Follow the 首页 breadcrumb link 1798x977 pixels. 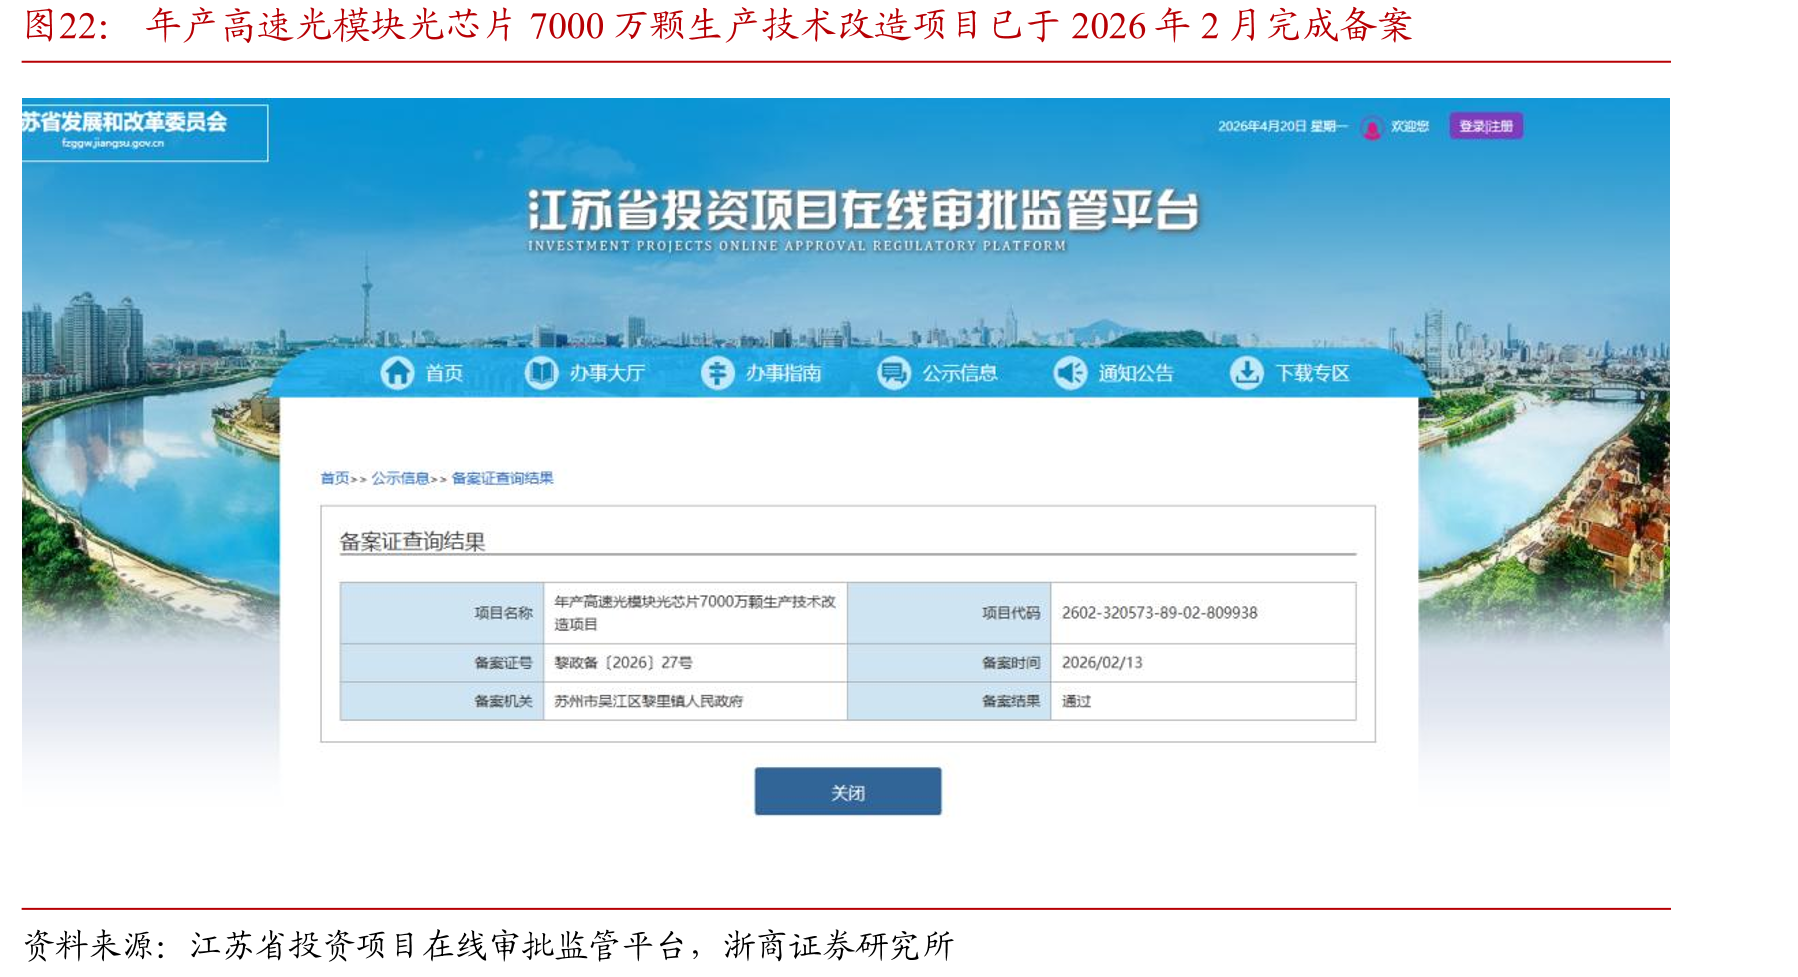tap(335, 478)
